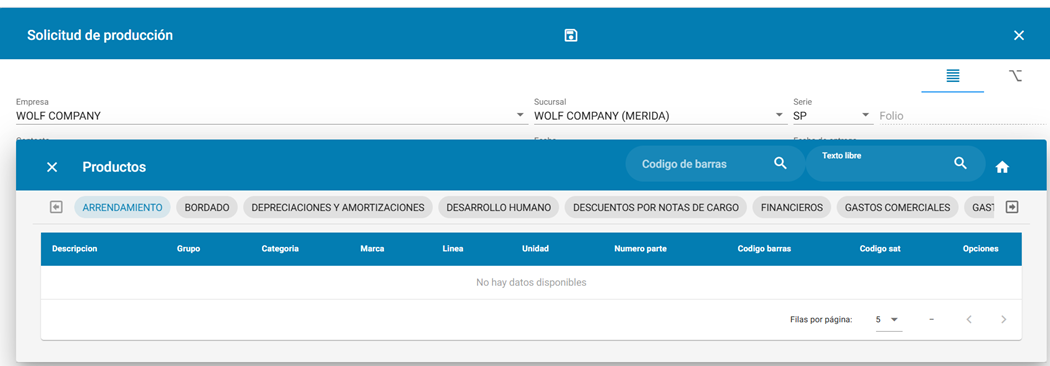
Task: Go to previous table page
Action: click(x=968, y=320)
